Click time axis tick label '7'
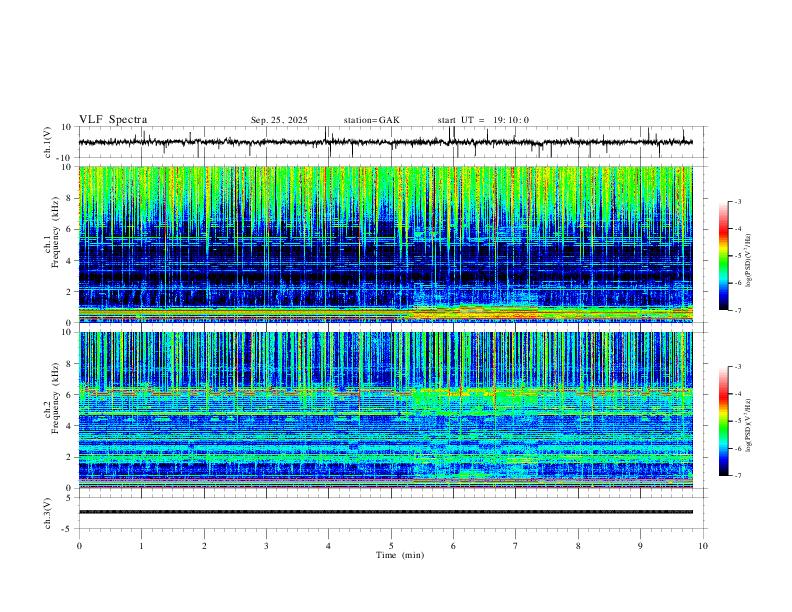Image resolution: width=792 pixels, height=612 pixels. [x=516, y=546]
